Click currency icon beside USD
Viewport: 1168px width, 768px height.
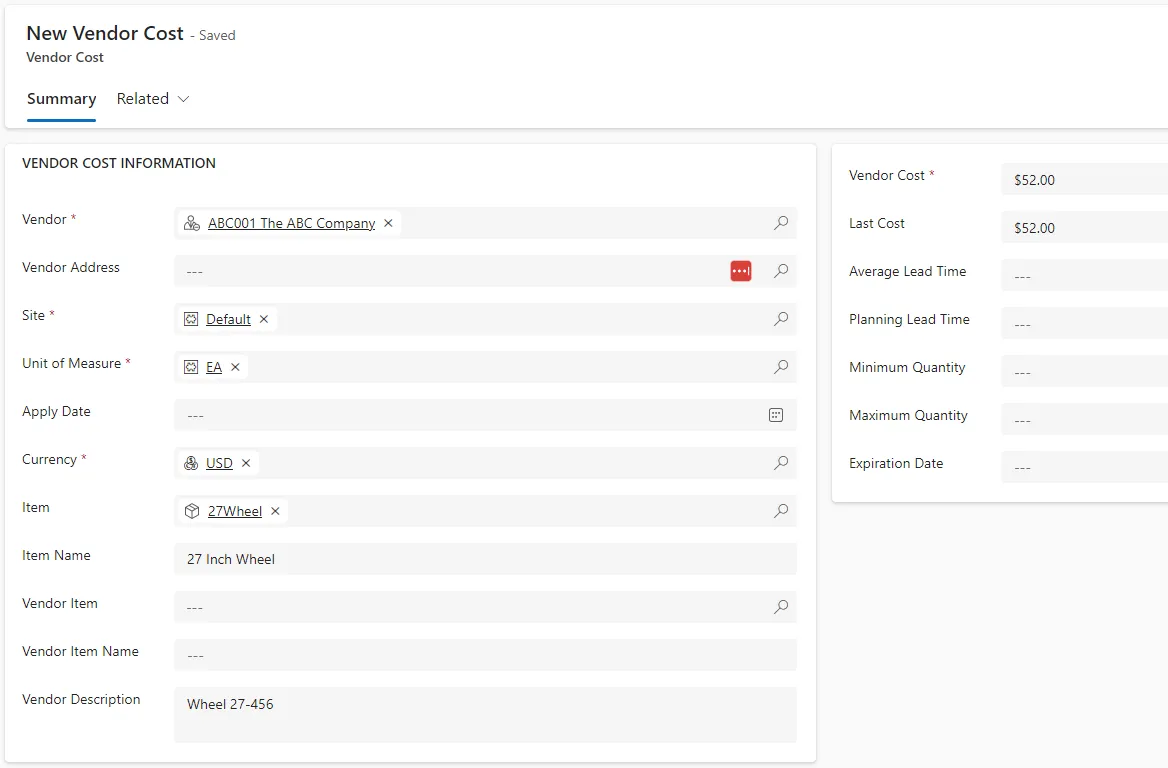[x=191, y=463]
